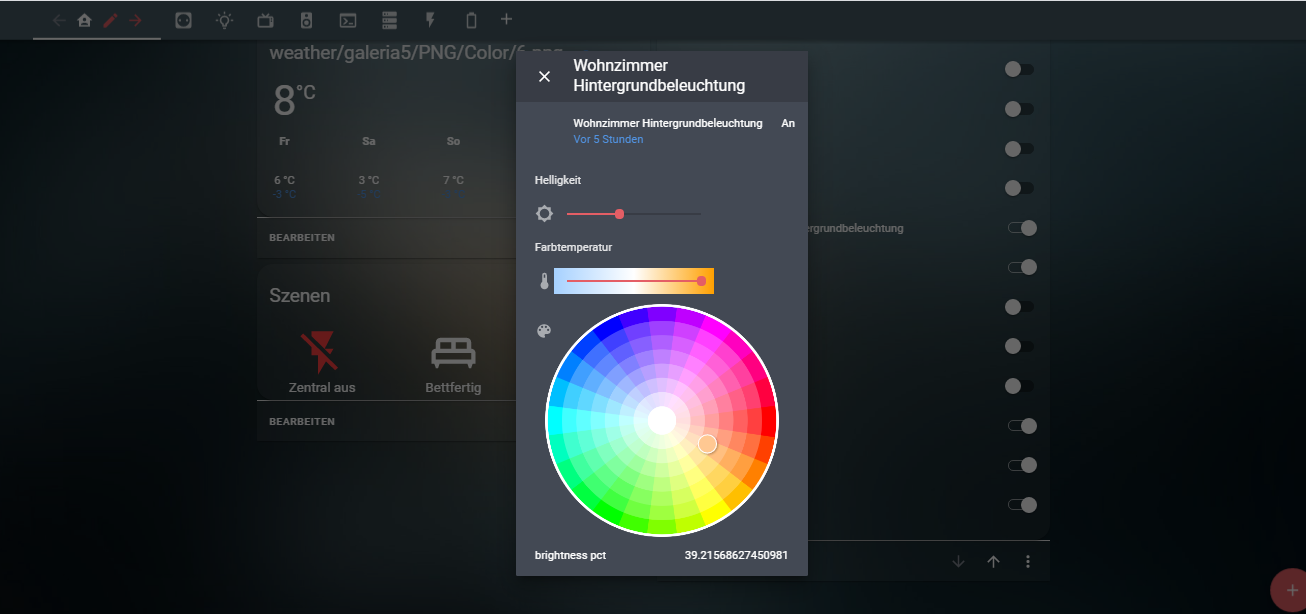Open the TV media tab
Image resolution: width=1306 pixels, height=614 pixels.
click(x=265, y=20)
